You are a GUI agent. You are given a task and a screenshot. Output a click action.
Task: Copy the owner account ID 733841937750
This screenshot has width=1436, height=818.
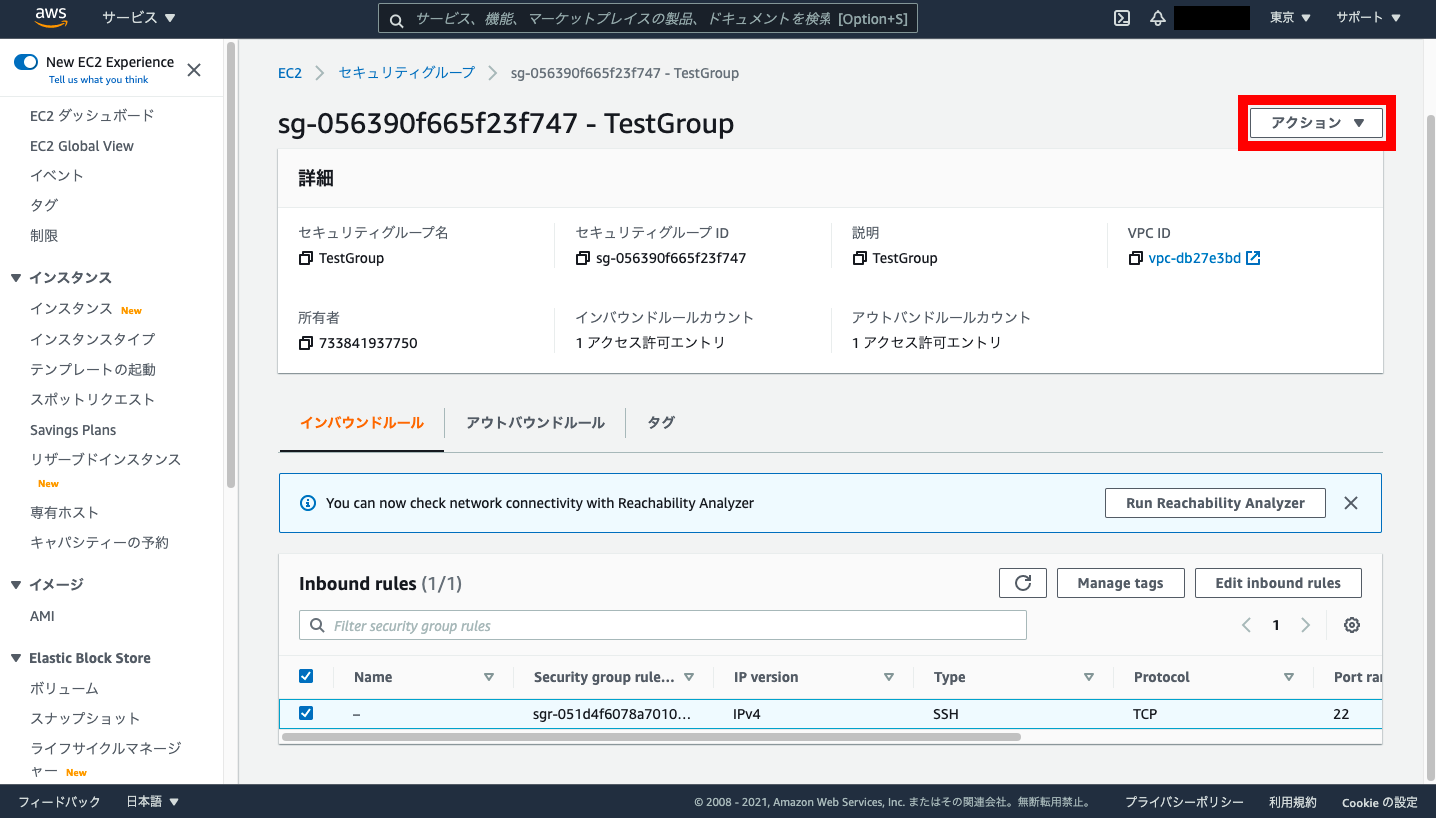(x=306, y=343)
